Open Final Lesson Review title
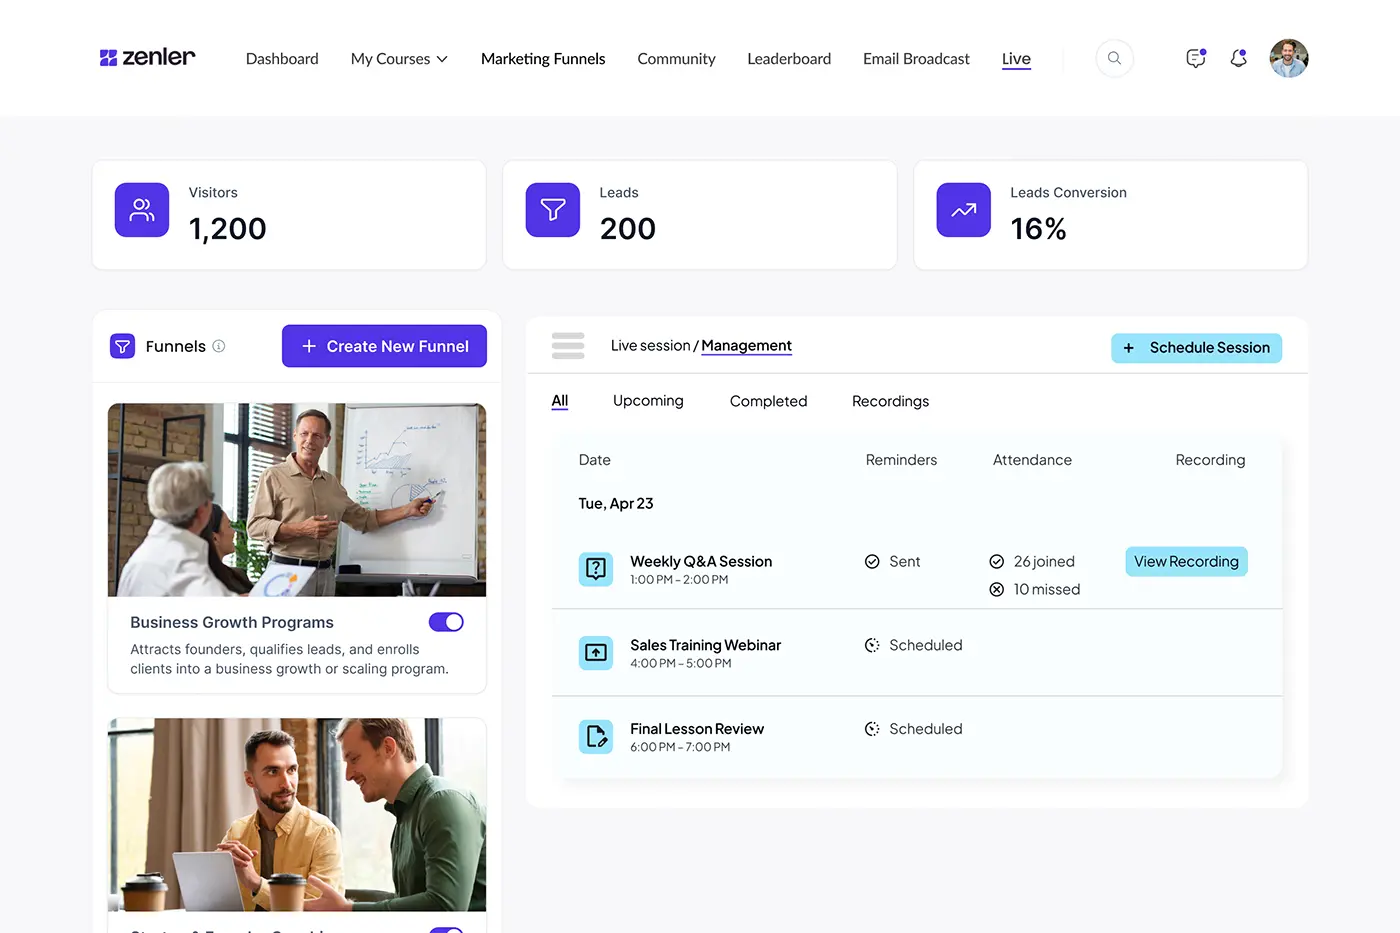 [x=697, y=730]
